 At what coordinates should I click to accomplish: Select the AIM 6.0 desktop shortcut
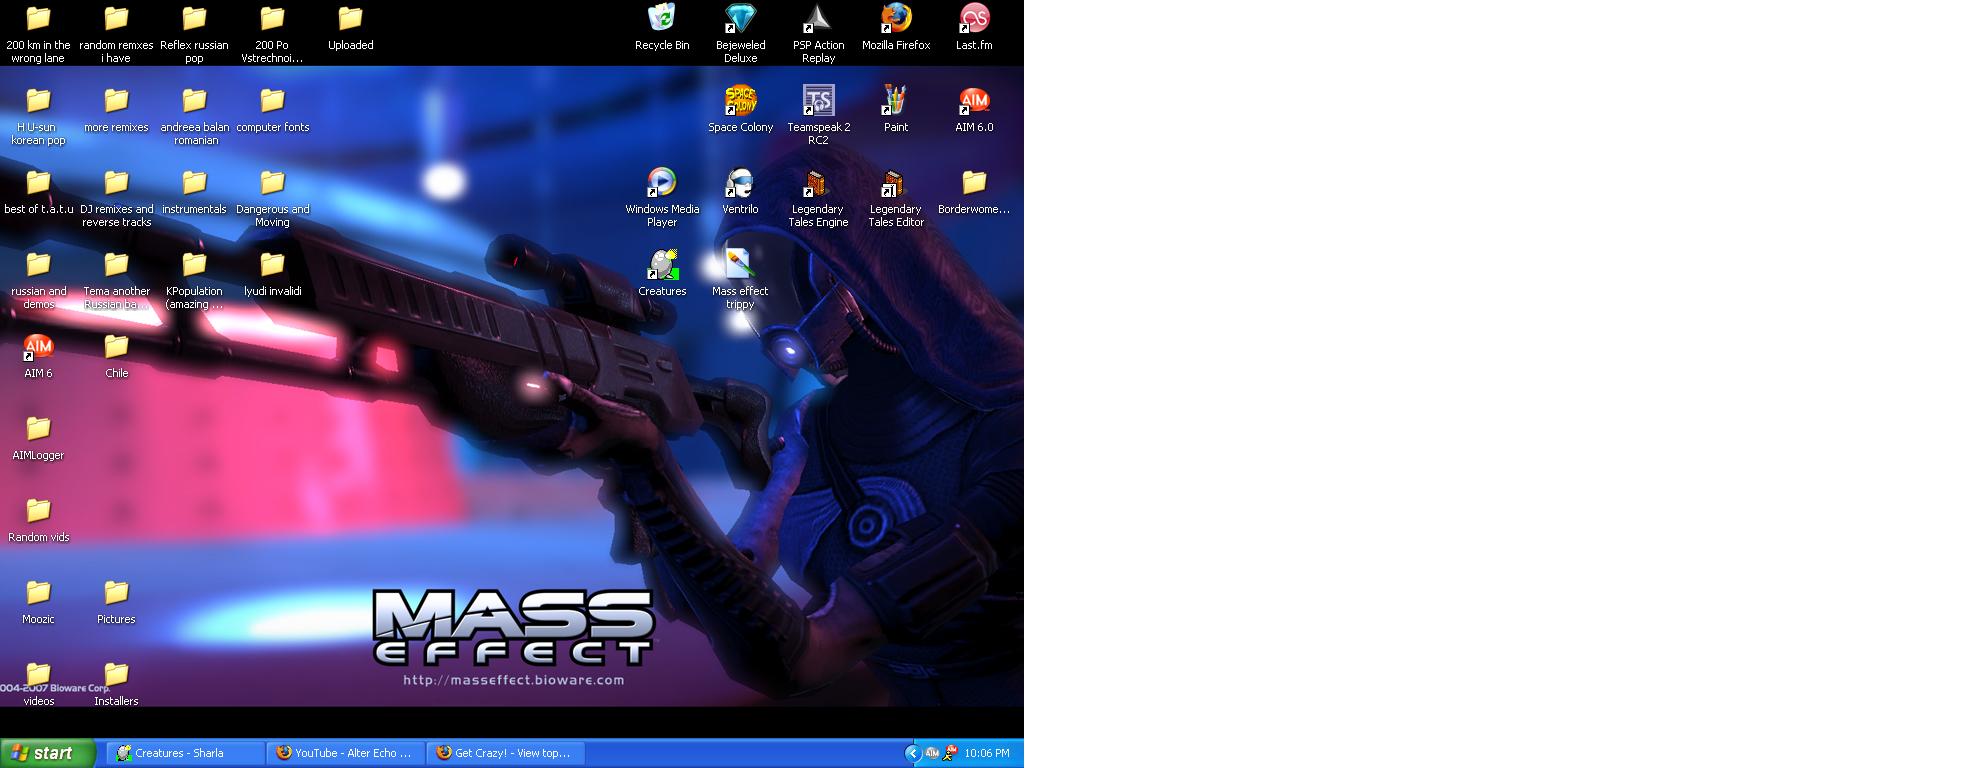[x=973, y=101]
